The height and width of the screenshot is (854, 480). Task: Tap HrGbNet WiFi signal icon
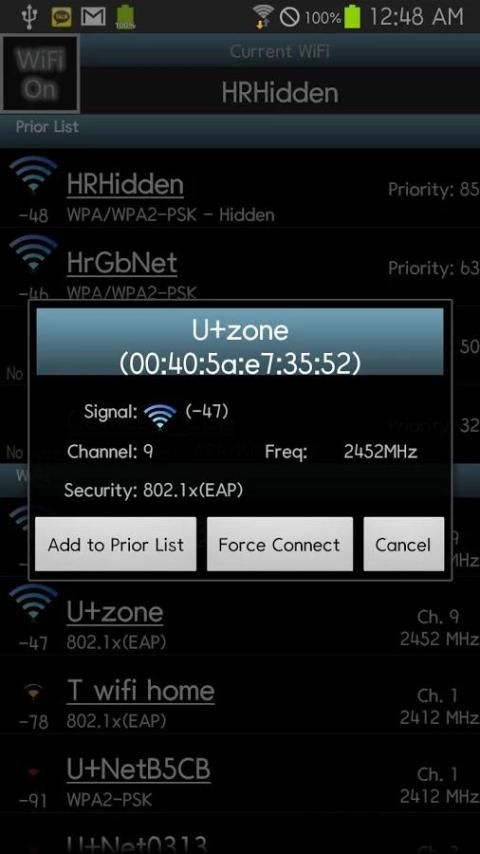click(x=33, y=253)
